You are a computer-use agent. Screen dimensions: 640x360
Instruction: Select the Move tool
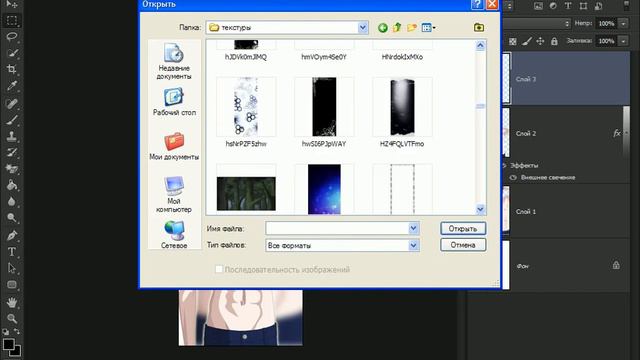pos(12,4)
